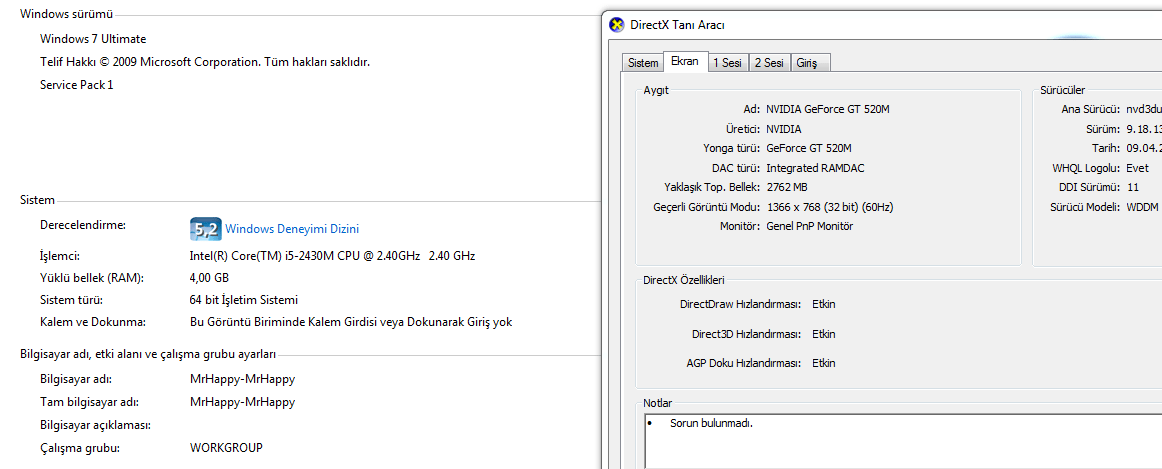Select the Ekran tab
Viewport: 1162px width, 469px height.
point(685,61)
